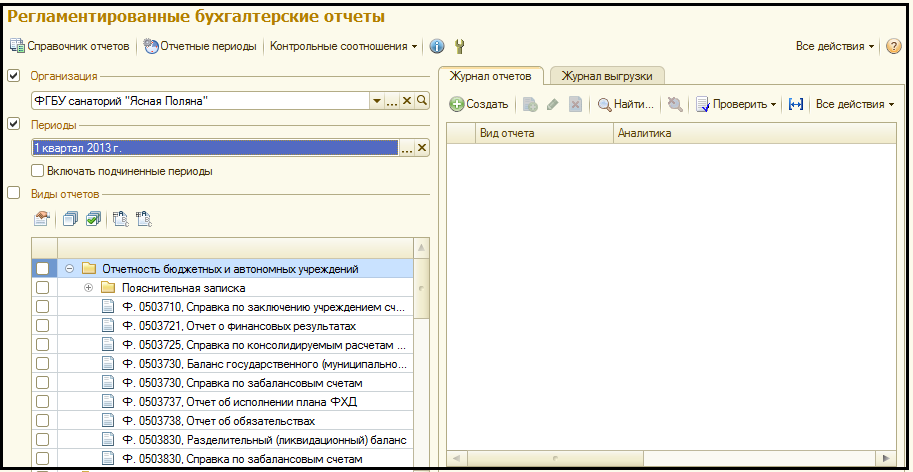913x472 pixels.
Task: Open help with the question mark icon
Action: (894, 46)
